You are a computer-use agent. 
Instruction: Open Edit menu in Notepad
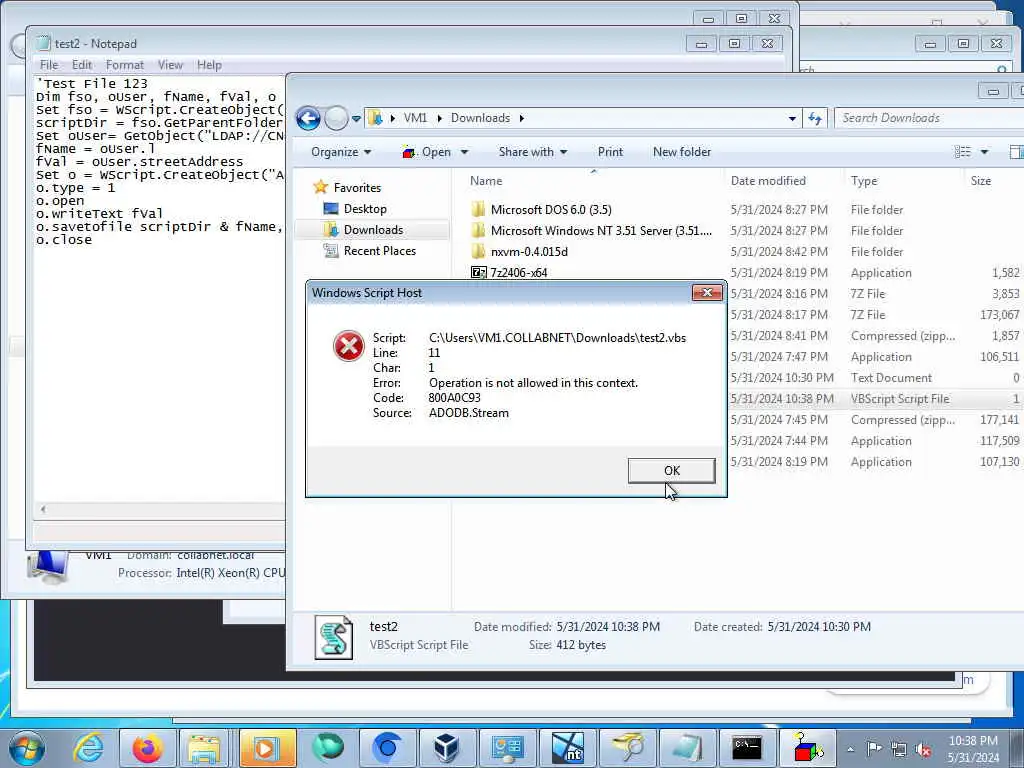click(82, 65)
